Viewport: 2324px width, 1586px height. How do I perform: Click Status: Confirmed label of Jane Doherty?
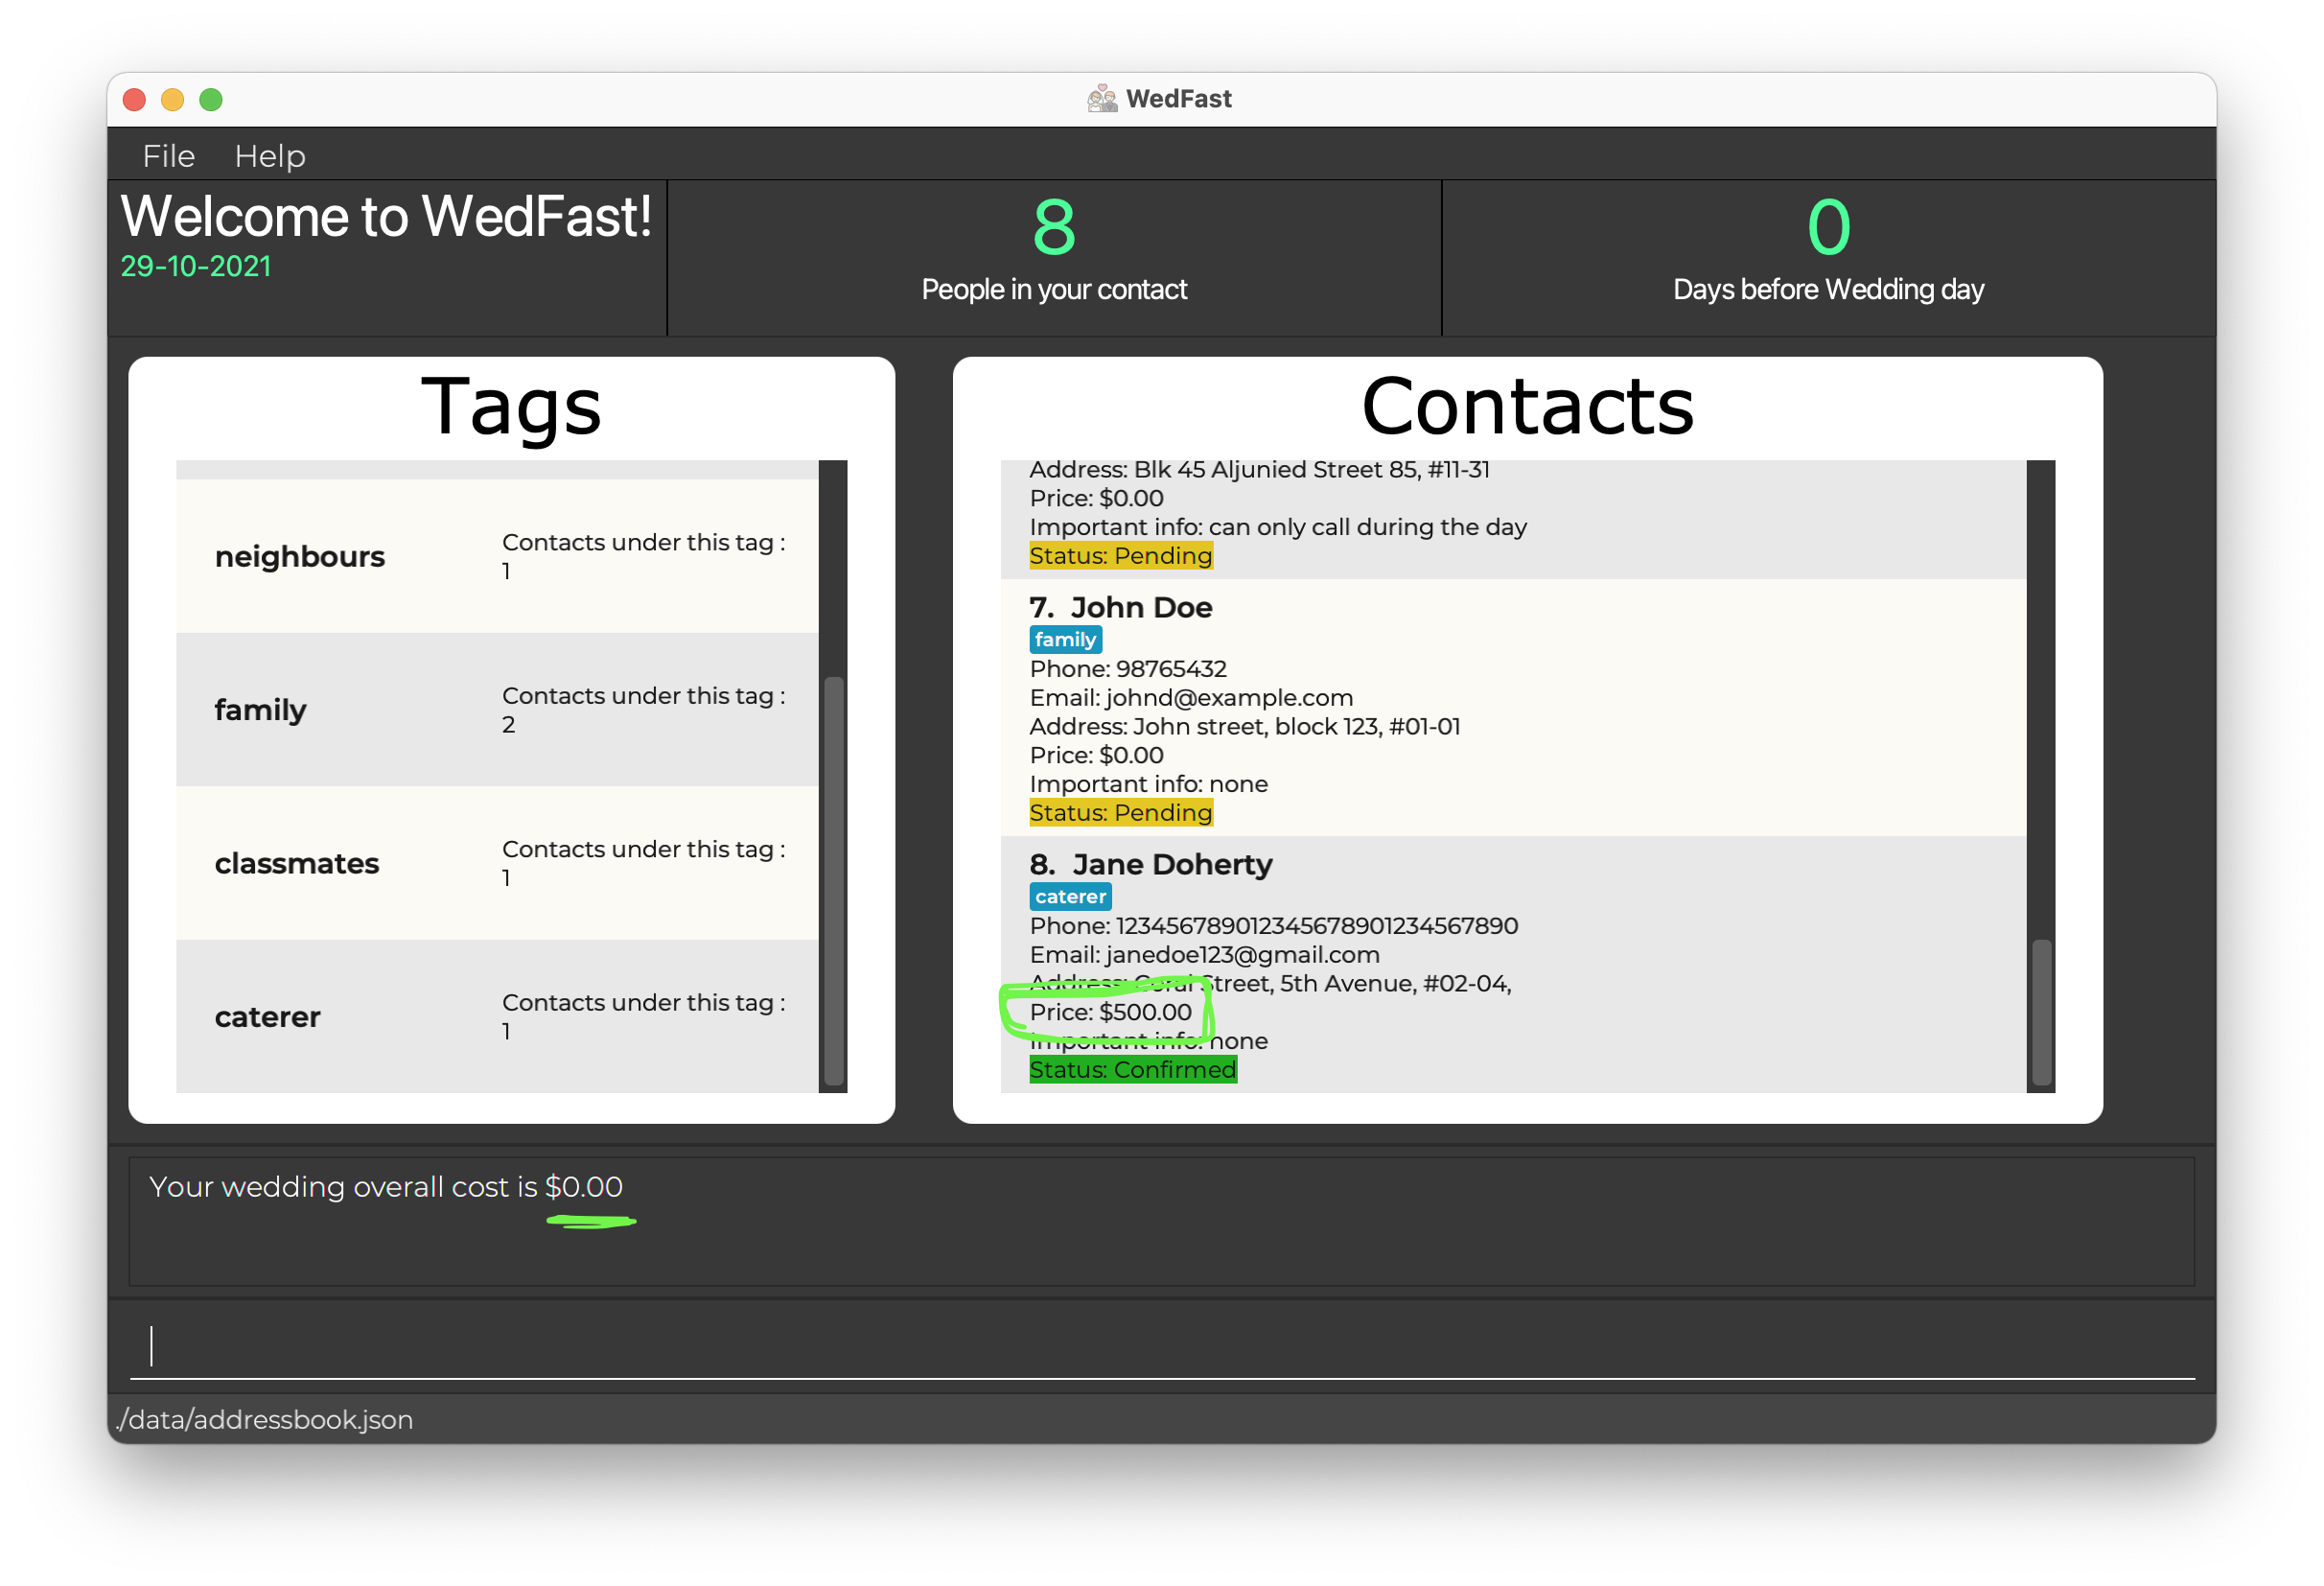pos(1132,1069)
